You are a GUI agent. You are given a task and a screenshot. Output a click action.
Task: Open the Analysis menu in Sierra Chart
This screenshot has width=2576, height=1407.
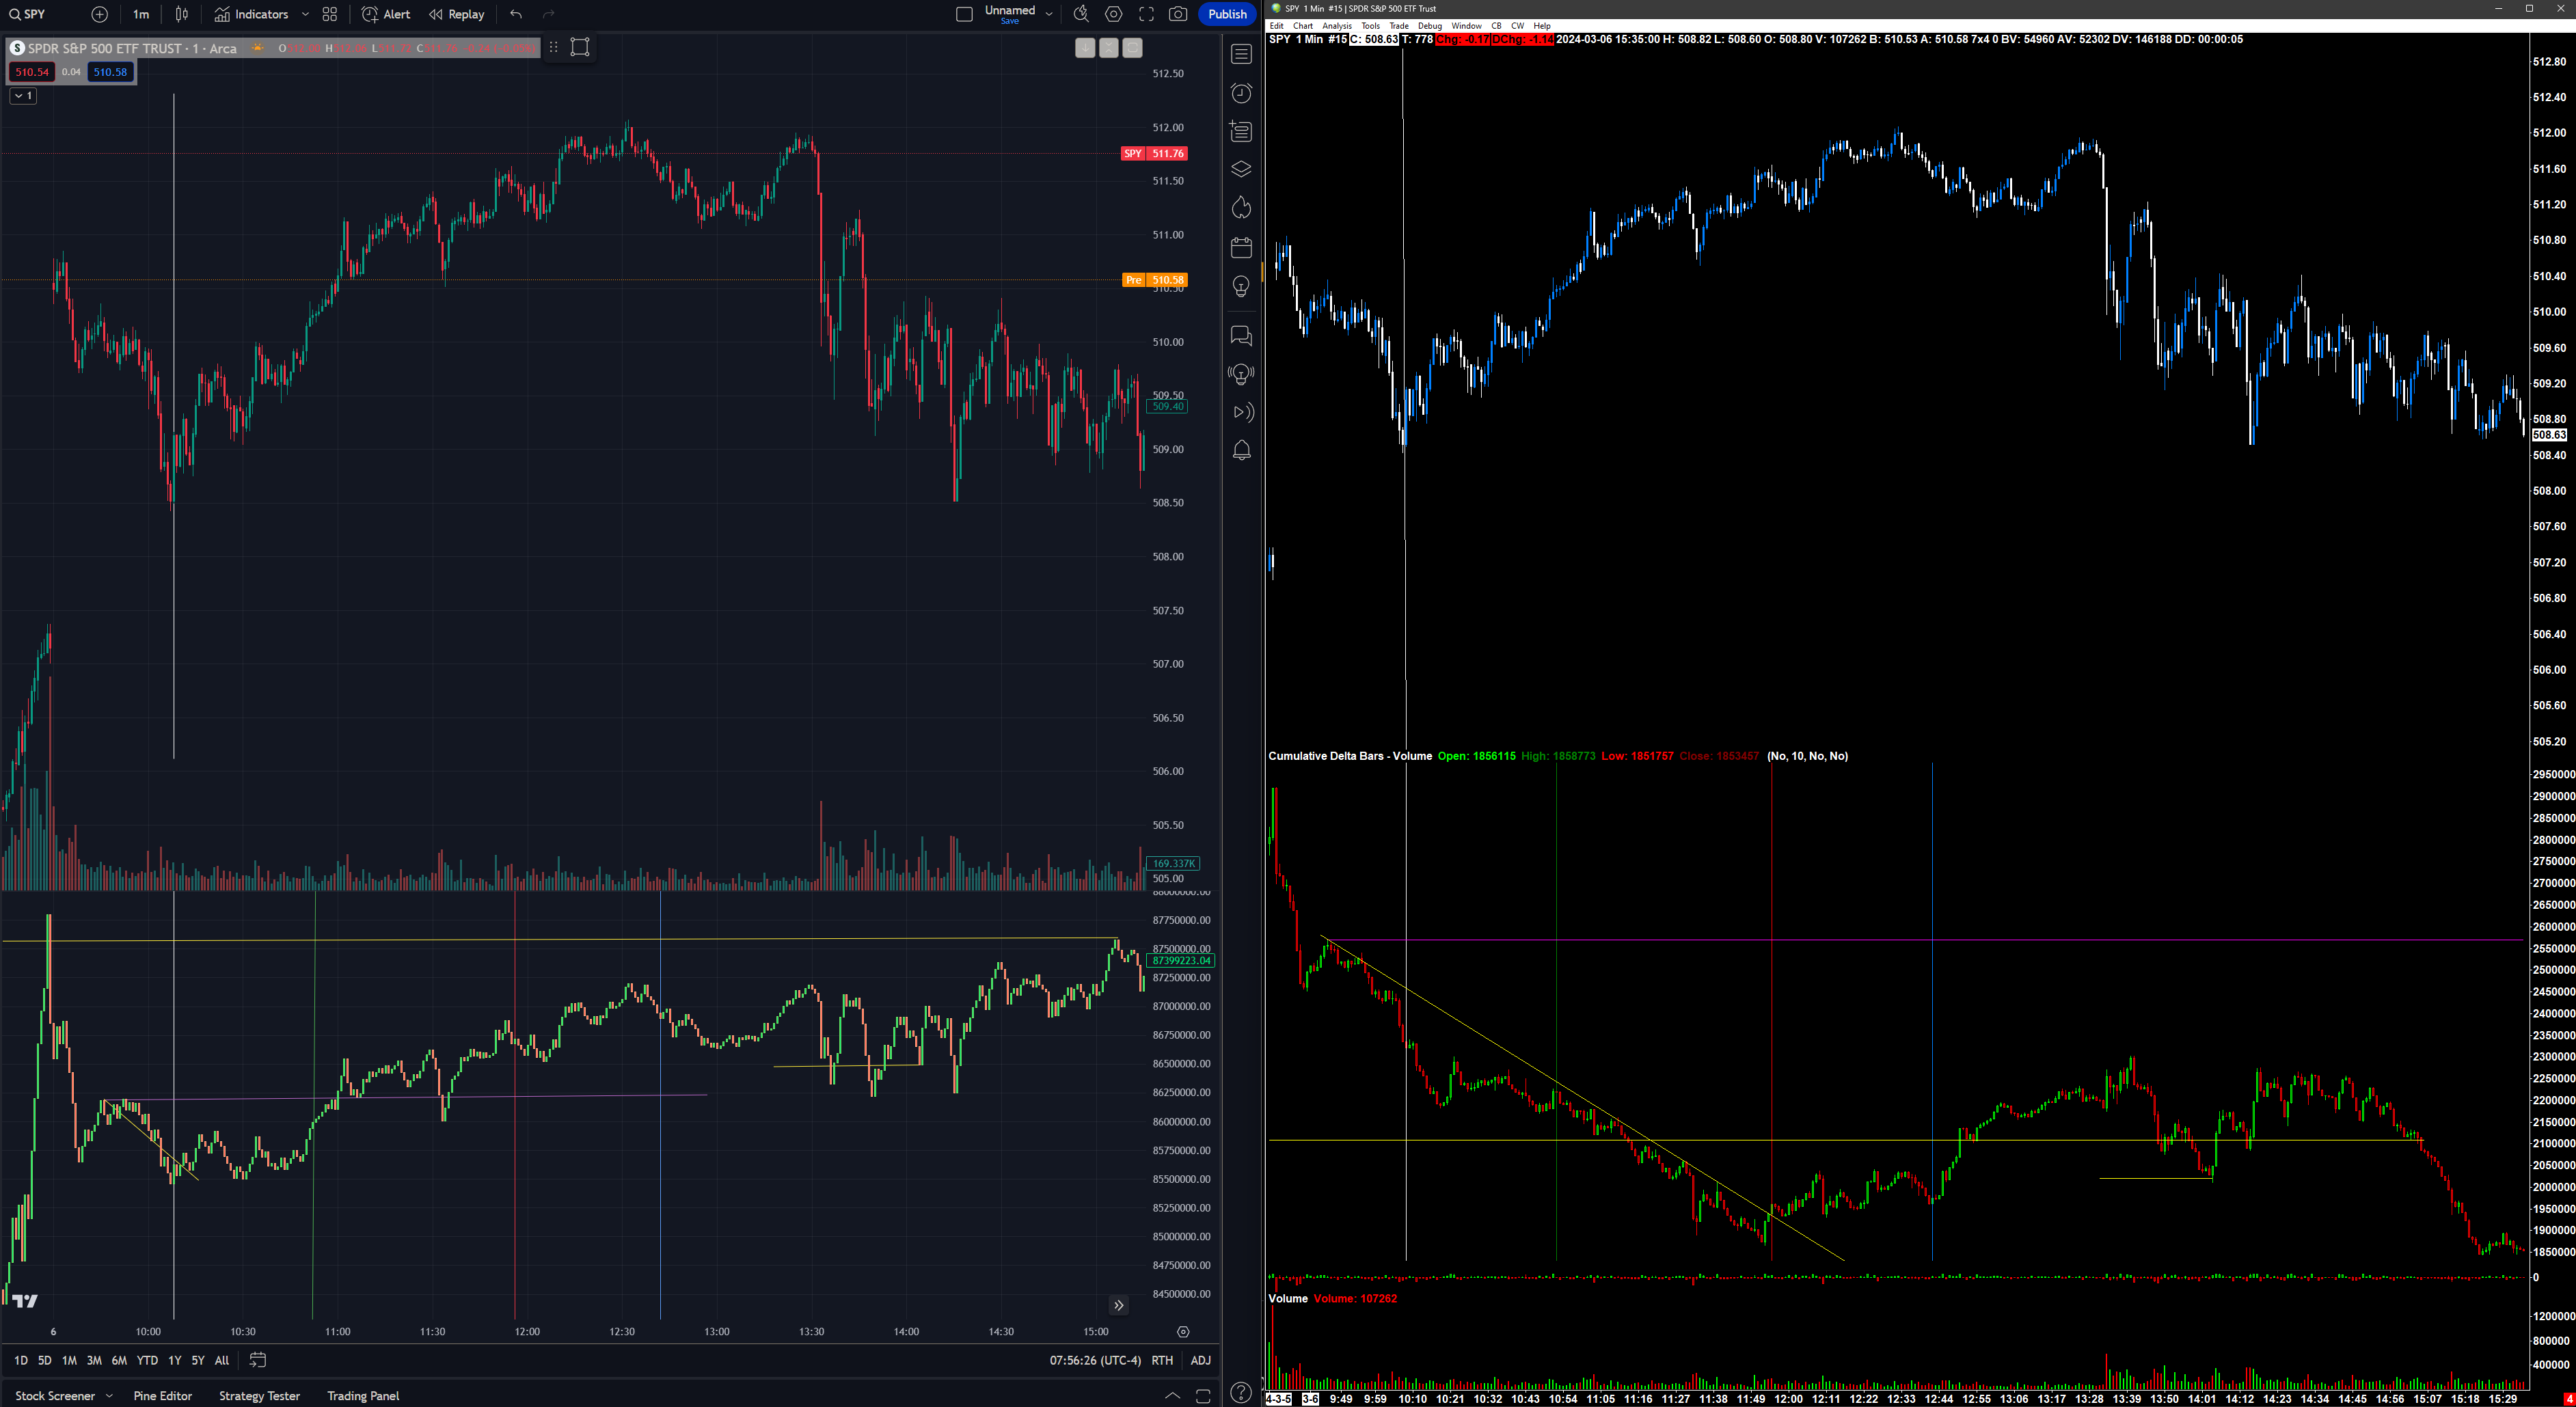tap(1336, 26)
